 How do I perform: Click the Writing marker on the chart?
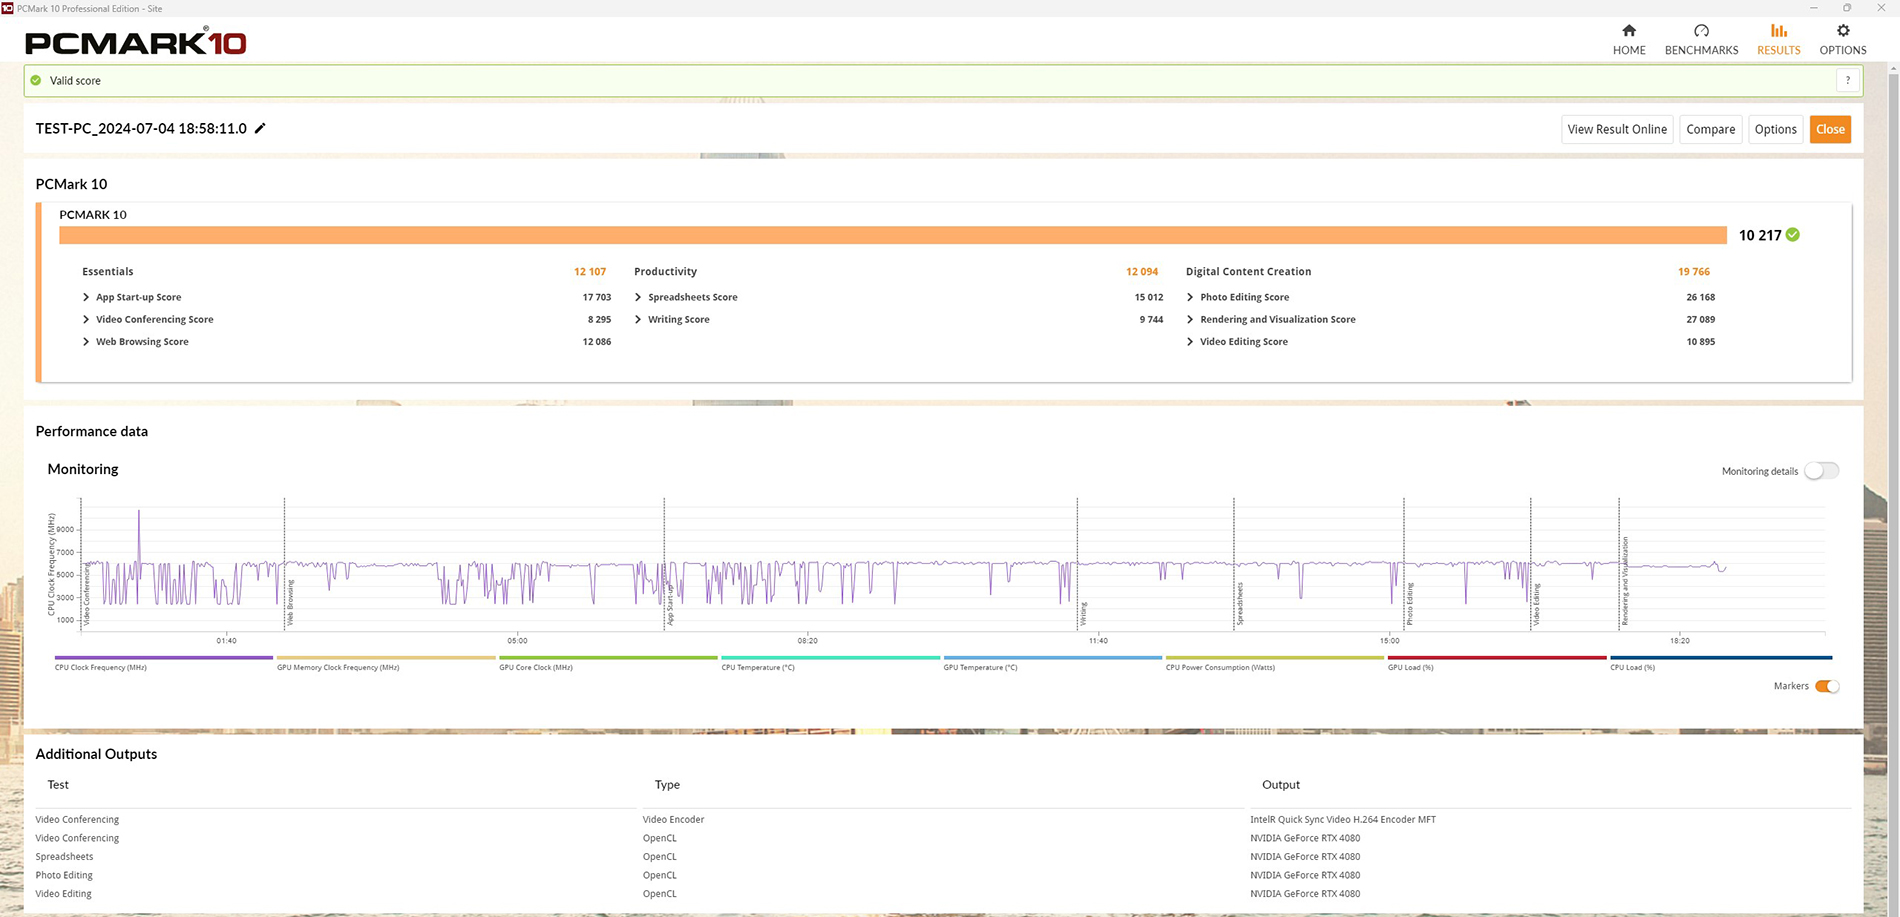tap(1083, 613)
